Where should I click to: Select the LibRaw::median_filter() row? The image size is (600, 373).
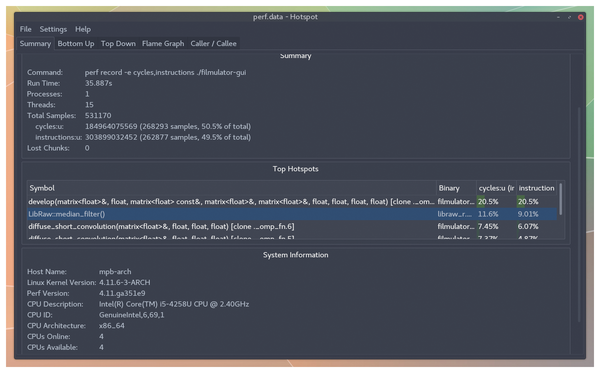click(x=292, y=214)
